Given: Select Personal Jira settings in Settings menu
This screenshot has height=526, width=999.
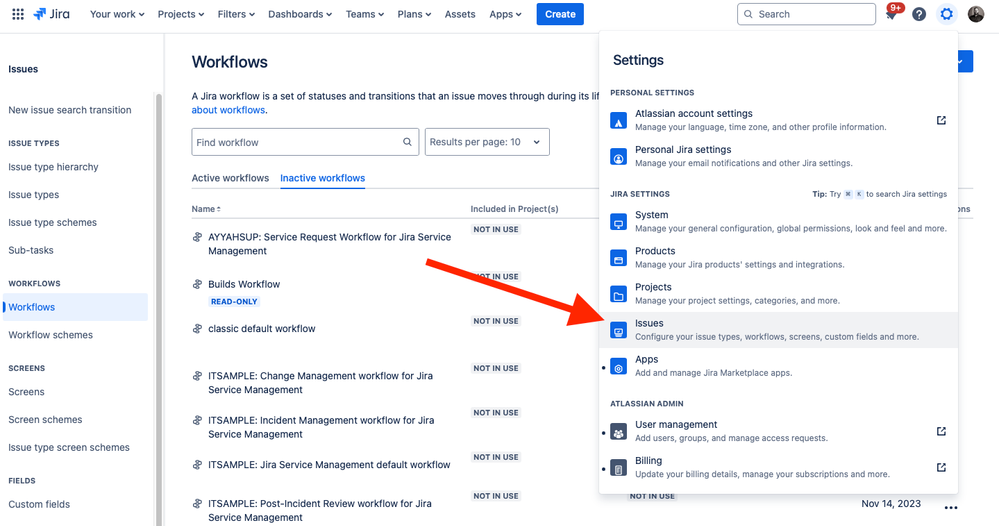Looking at the screenshot, I should tap(778, 156).
